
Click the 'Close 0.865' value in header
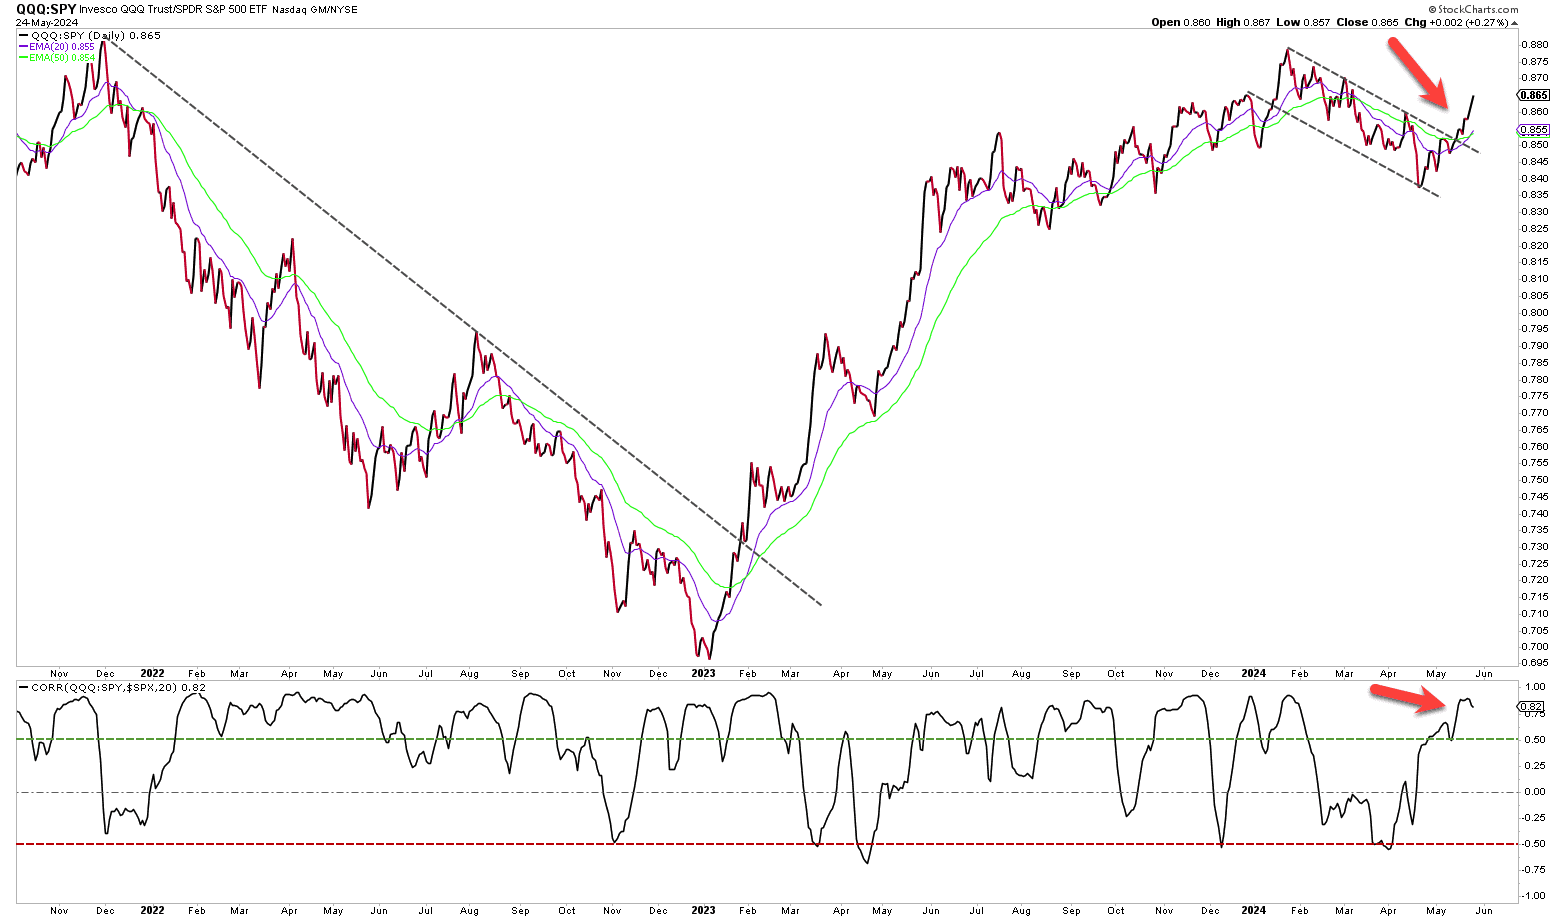tap(1368, 22)
